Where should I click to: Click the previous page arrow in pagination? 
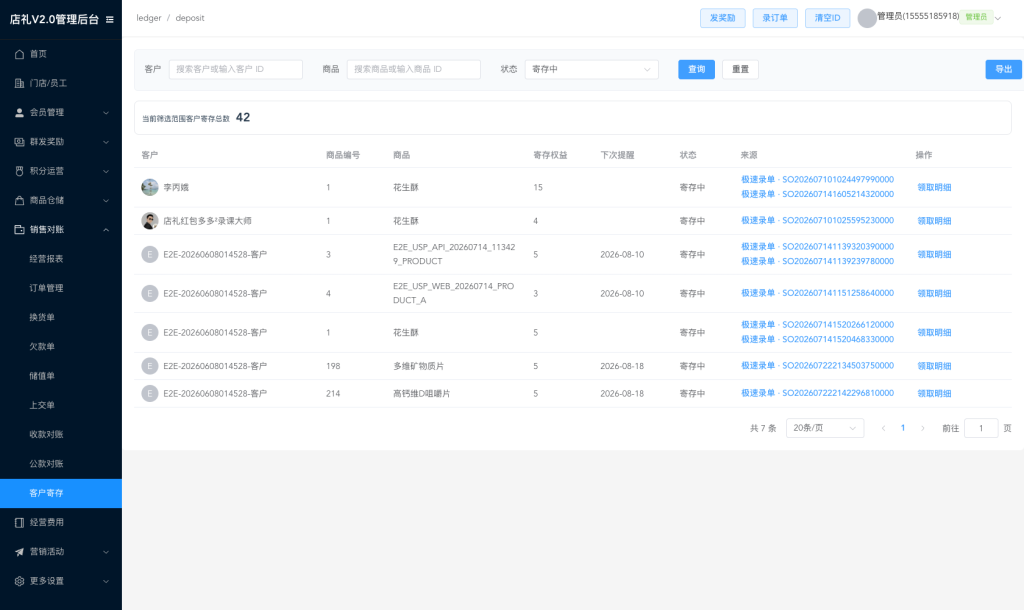(884, 428)
